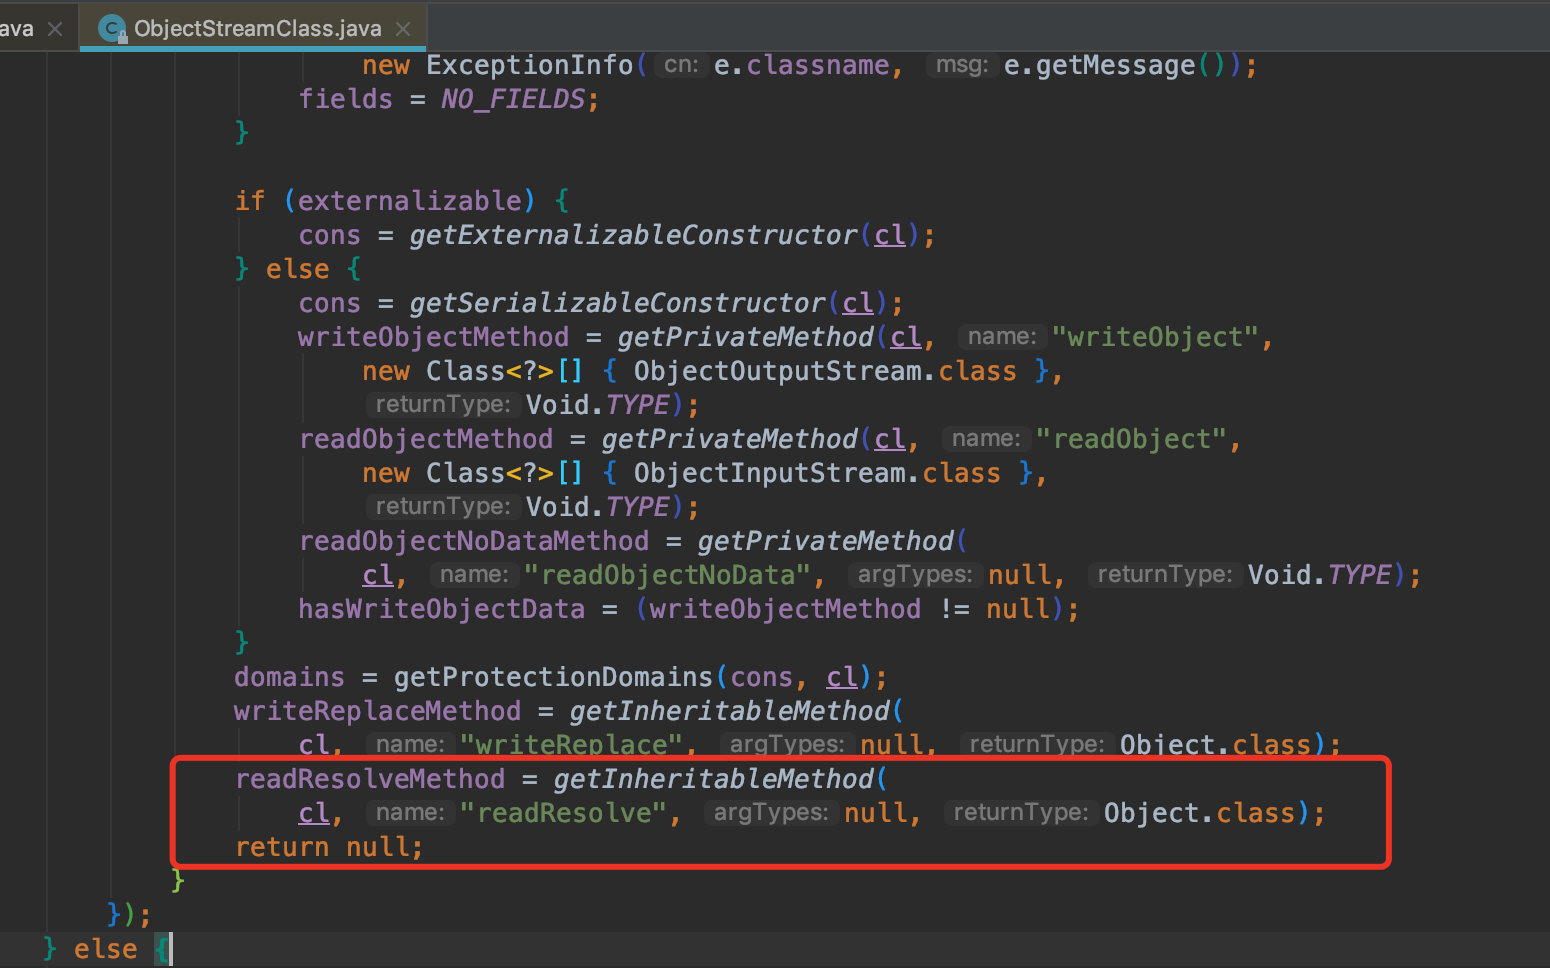Image resolution: width=1550 pixels, height=968 pixels.
Task: Click the ExceptionInfo constructor name
Action: 529,65
